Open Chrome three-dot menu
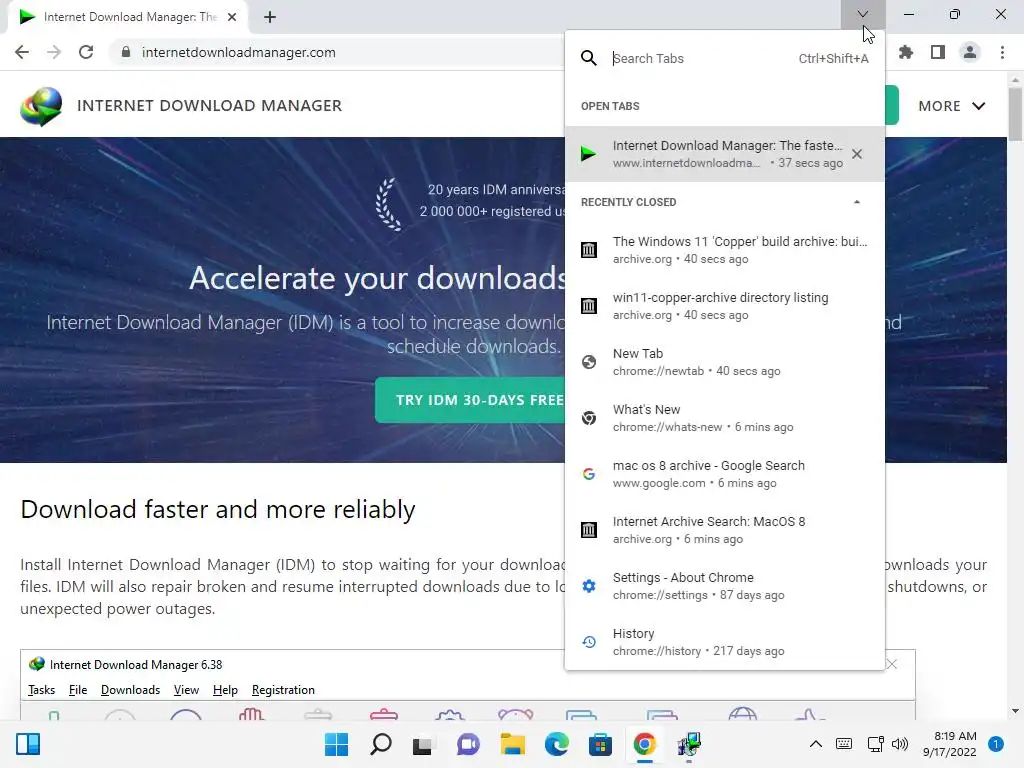The height and width of the screenshot is (768, 1024). 1002,52
